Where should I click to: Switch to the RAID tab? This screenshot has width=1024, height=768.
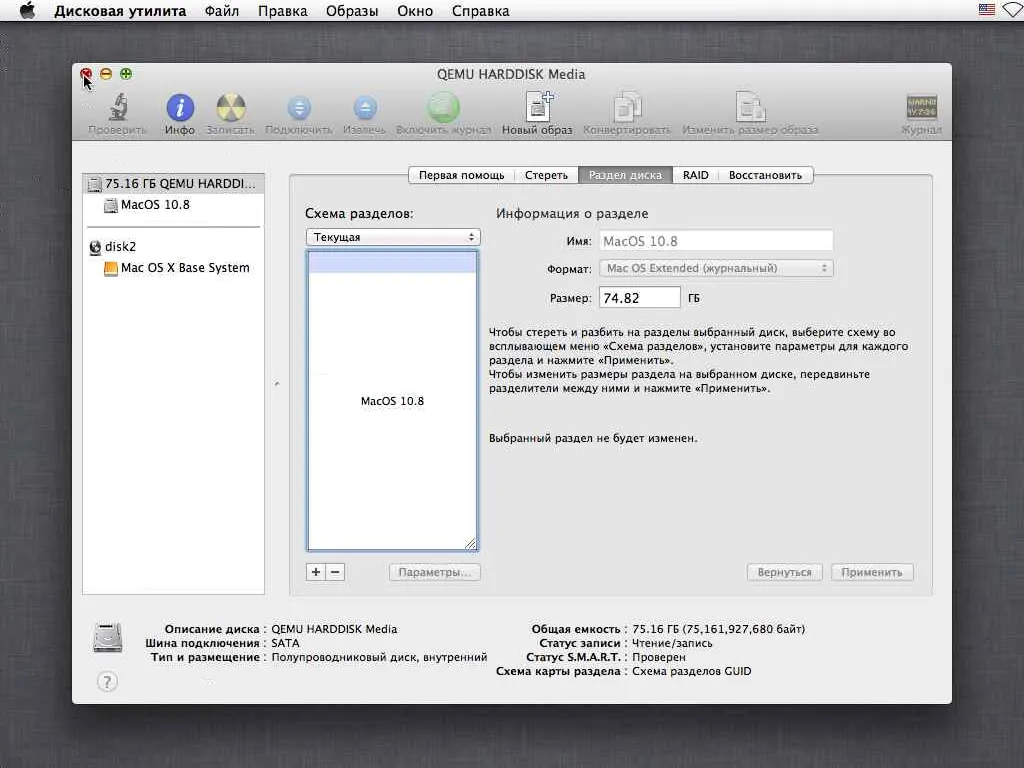pyautogui.click(x=696, y=175)
